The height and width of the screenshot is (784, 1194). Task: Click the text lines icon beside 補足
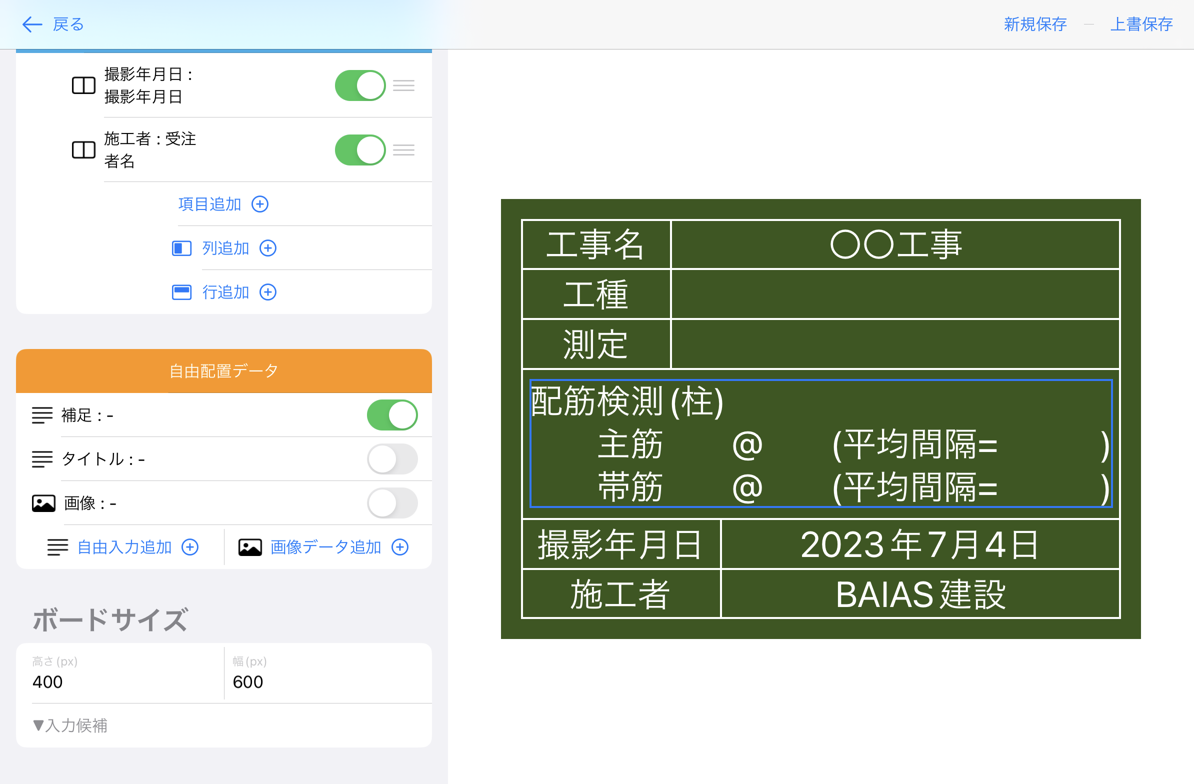point(42,415)
